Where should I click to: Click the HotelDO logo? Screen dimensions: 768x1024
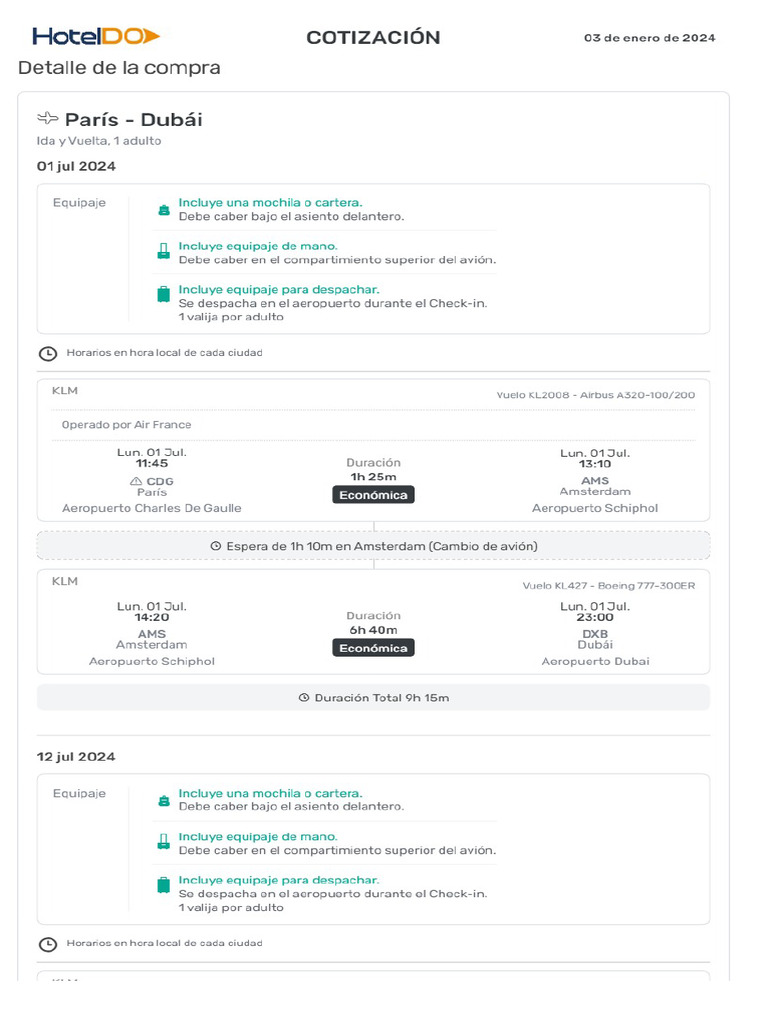pos(96,37)
